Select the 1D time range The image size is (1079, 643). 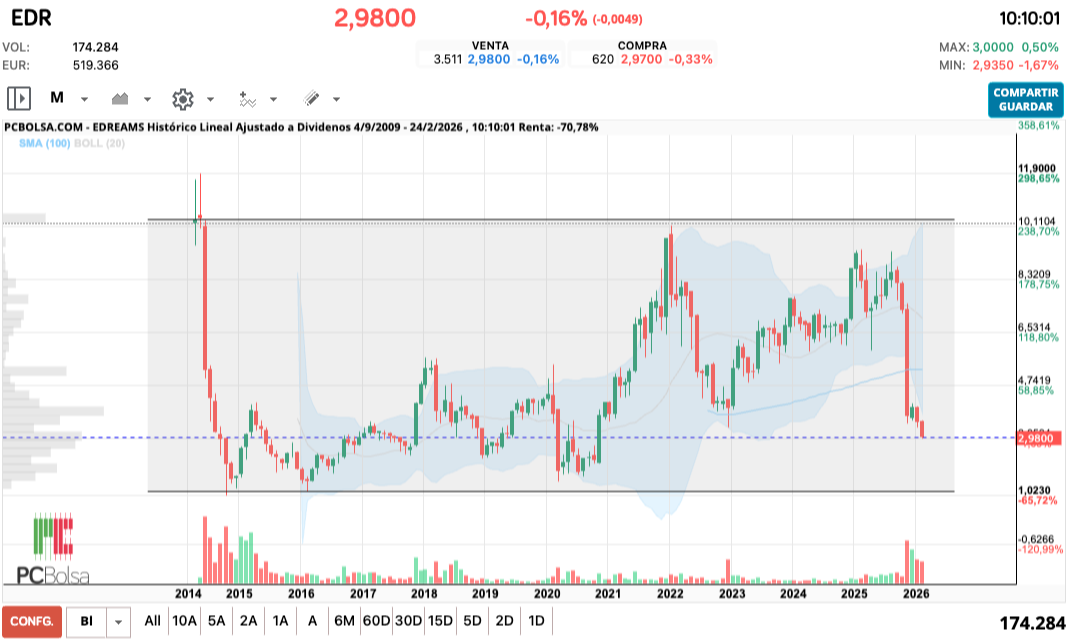point(536,621)
